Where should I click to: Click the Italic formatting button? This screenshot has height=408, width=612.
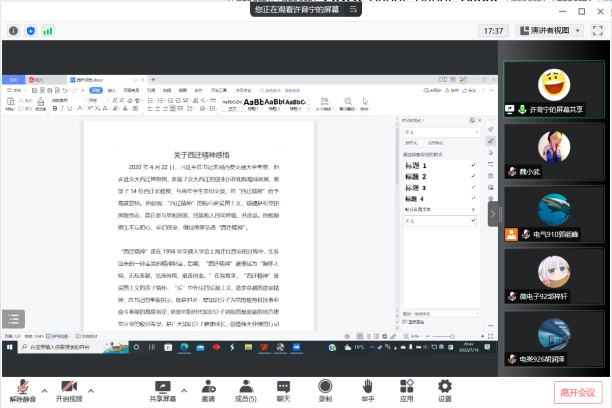(62, 109)
